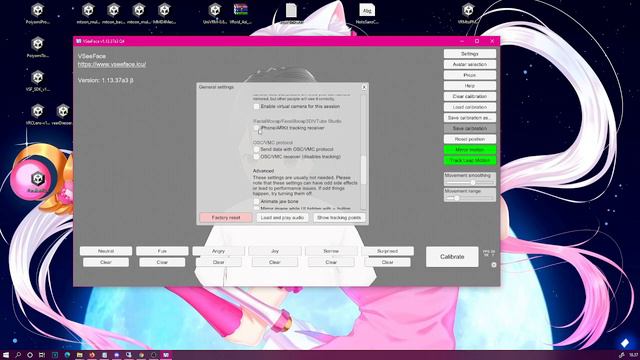The width and height of the screenshot is (640, 360).
Task: Click Clear under the Fun button
Action: click(162, 262)
